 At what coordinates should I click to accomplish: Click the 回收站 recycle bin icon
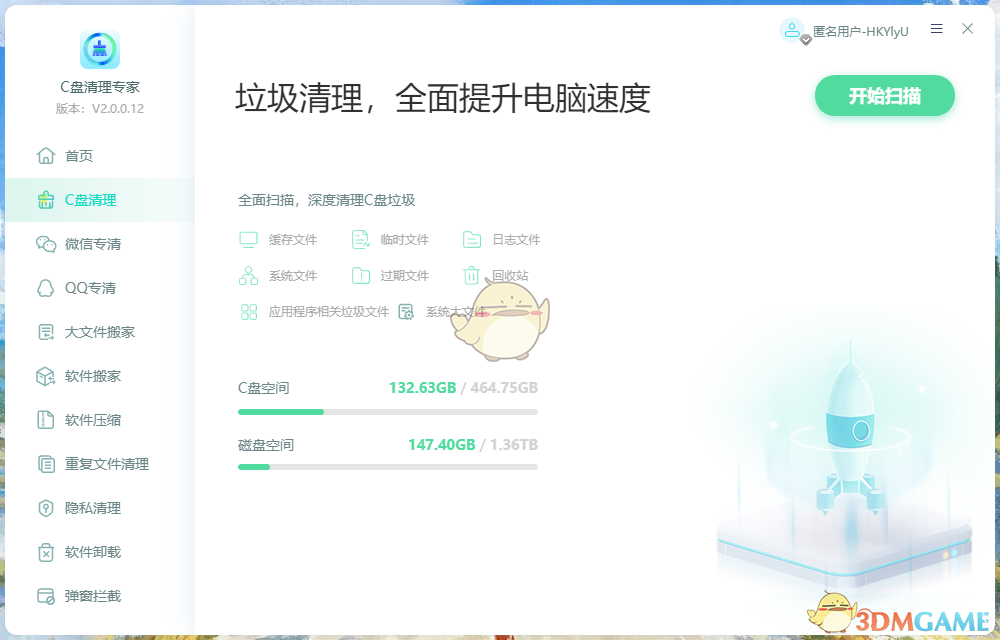(470, 275)
